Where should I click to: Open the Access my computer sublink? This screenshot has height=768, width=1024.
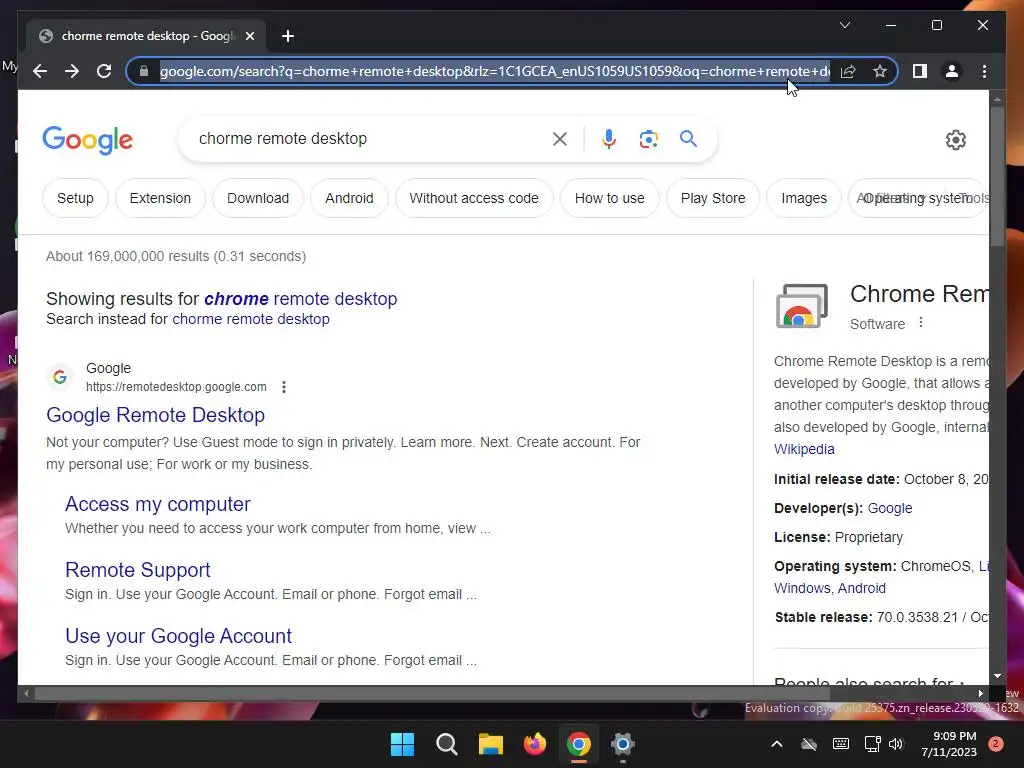click(x=157, y=504)
